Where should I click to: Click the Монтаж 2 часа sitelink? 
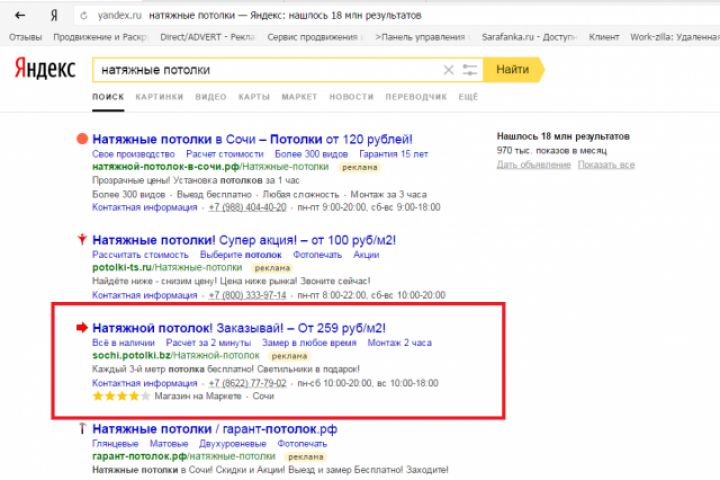tap(399, 343)
